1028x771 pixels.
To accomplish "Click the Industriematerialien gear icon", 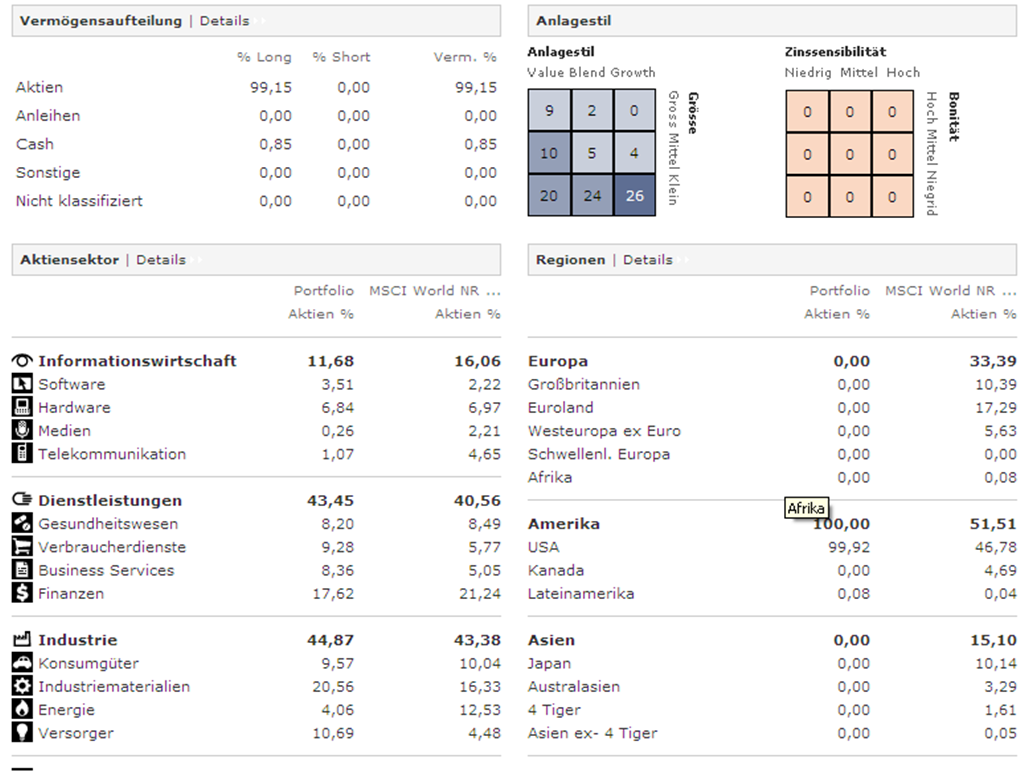I will (x=22, y=686).
